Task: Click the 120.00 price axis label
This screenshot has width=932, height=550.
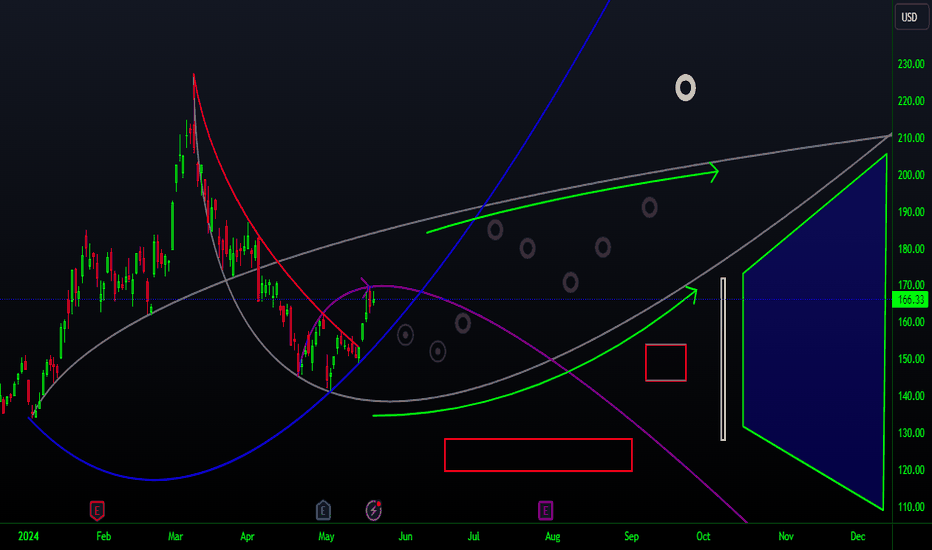Action: tap(911, 470)
